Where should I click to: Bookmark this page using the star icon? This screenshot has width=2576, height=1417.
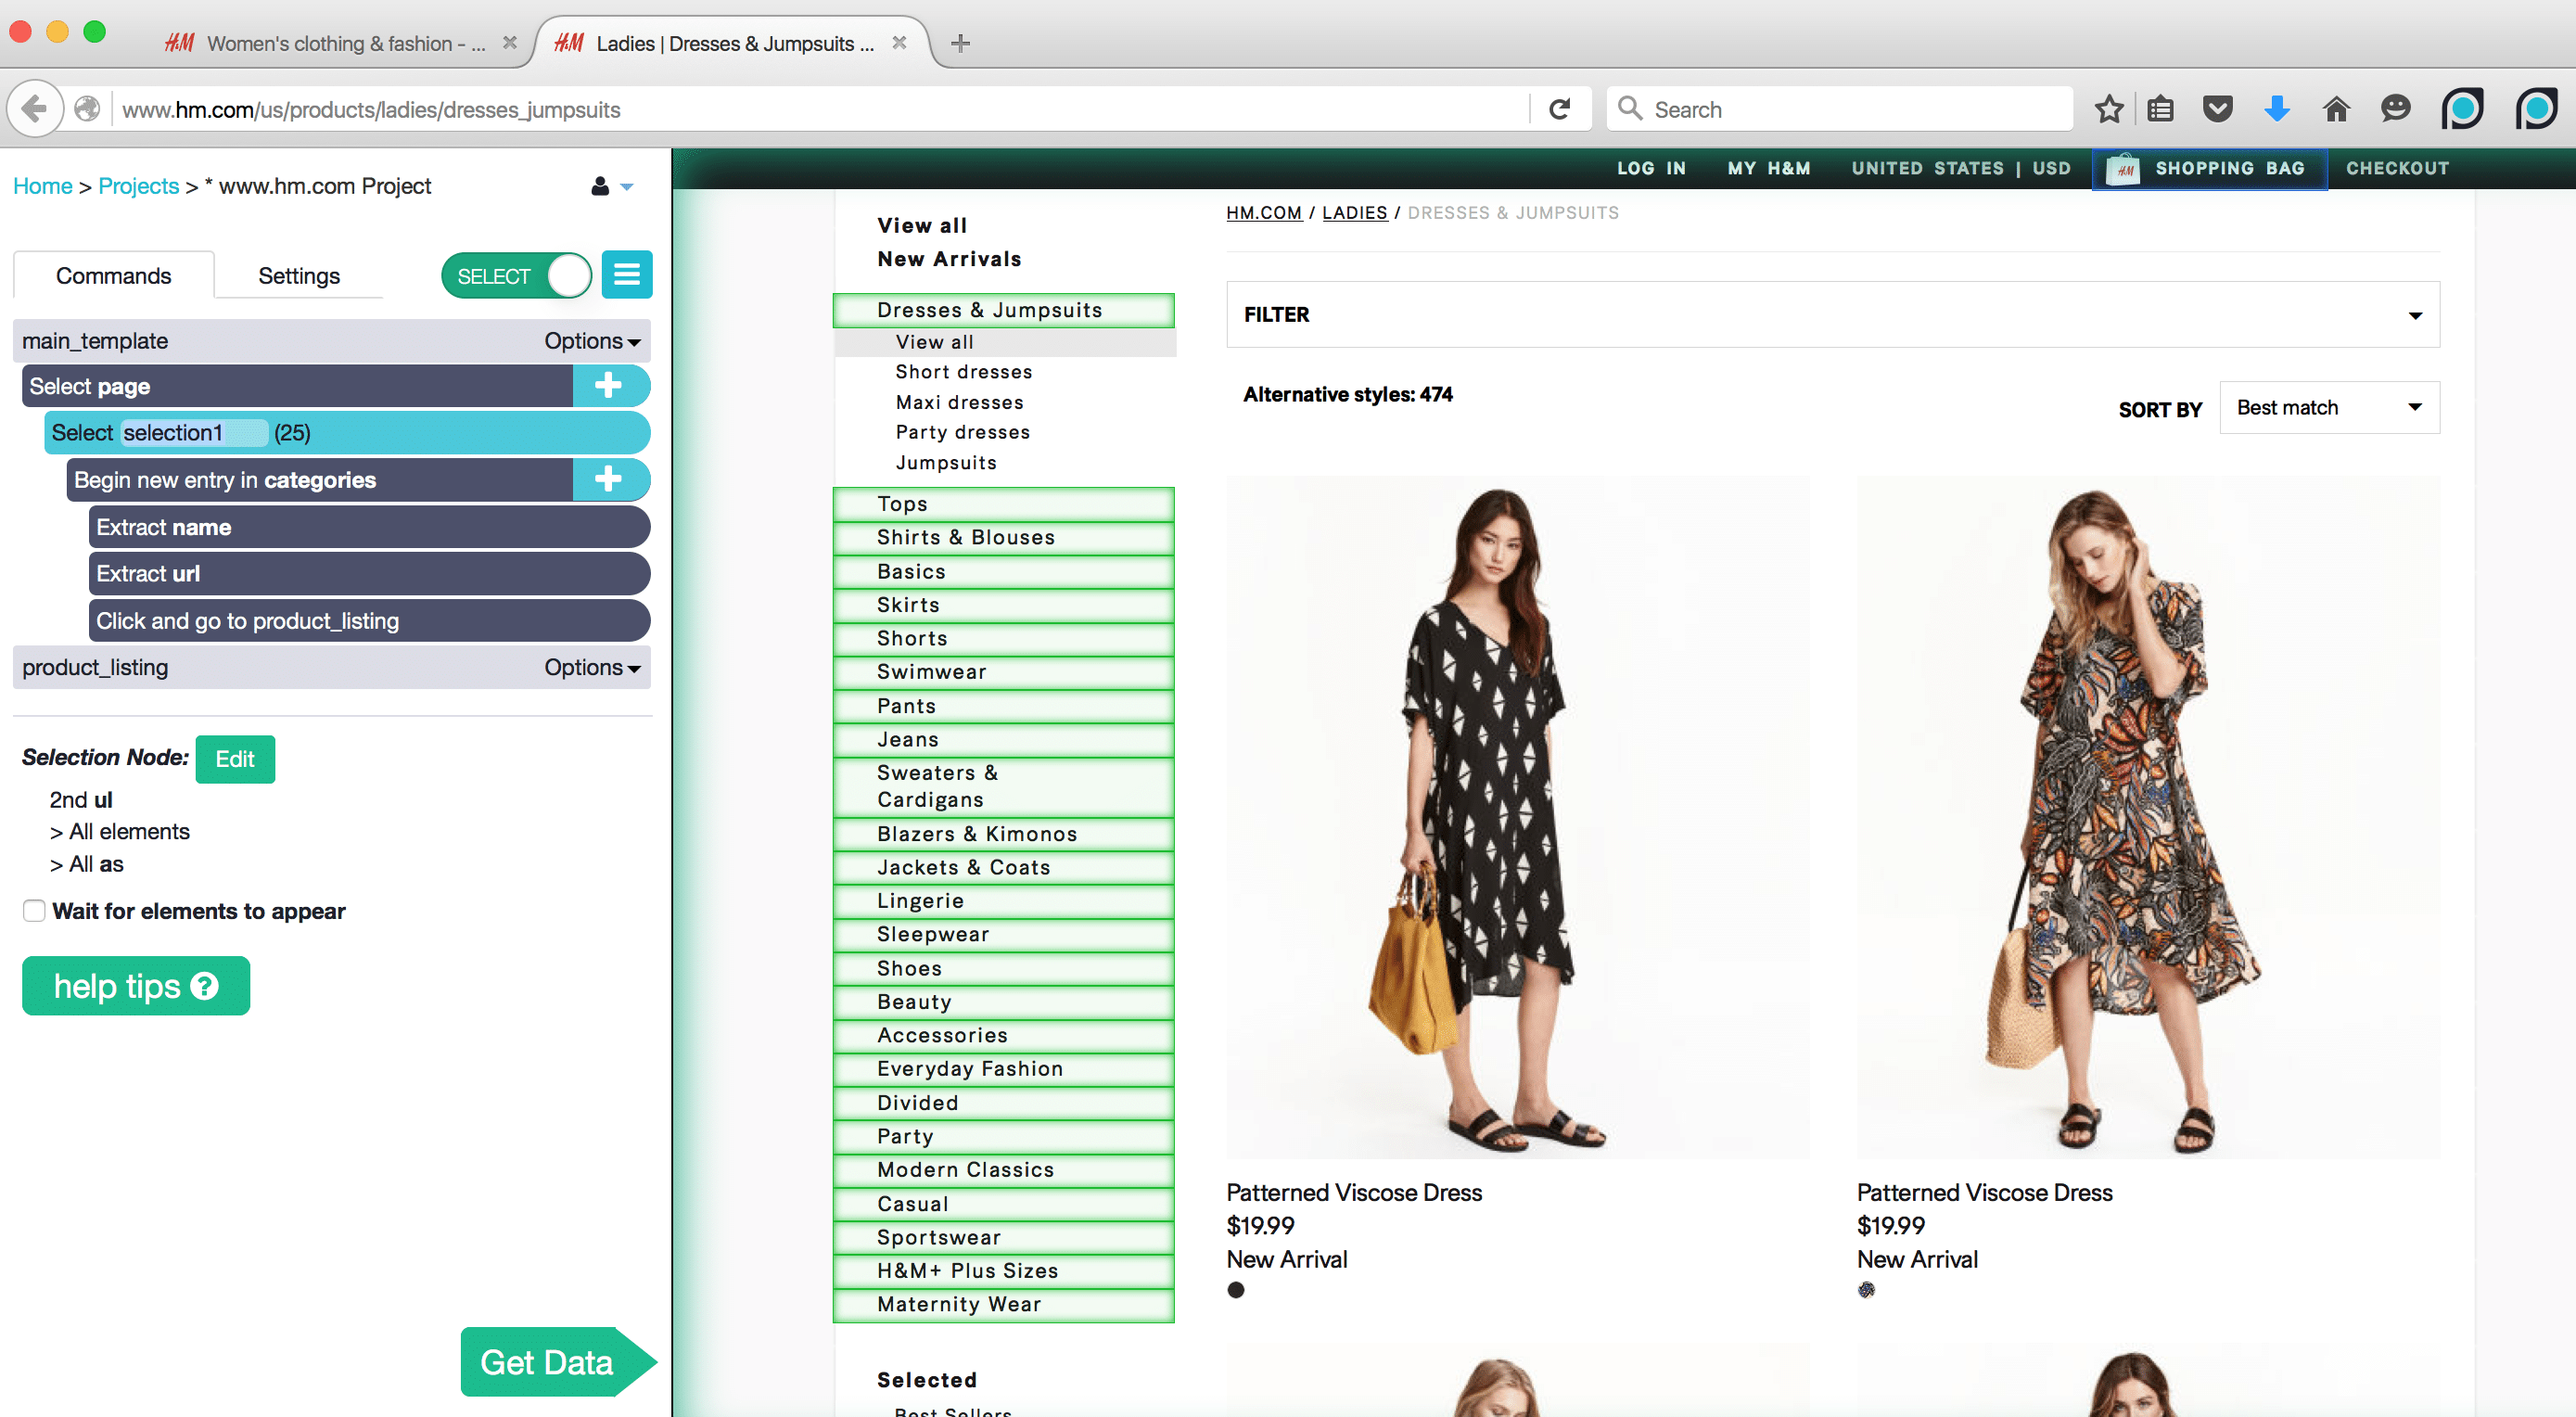click(2110, 108)
